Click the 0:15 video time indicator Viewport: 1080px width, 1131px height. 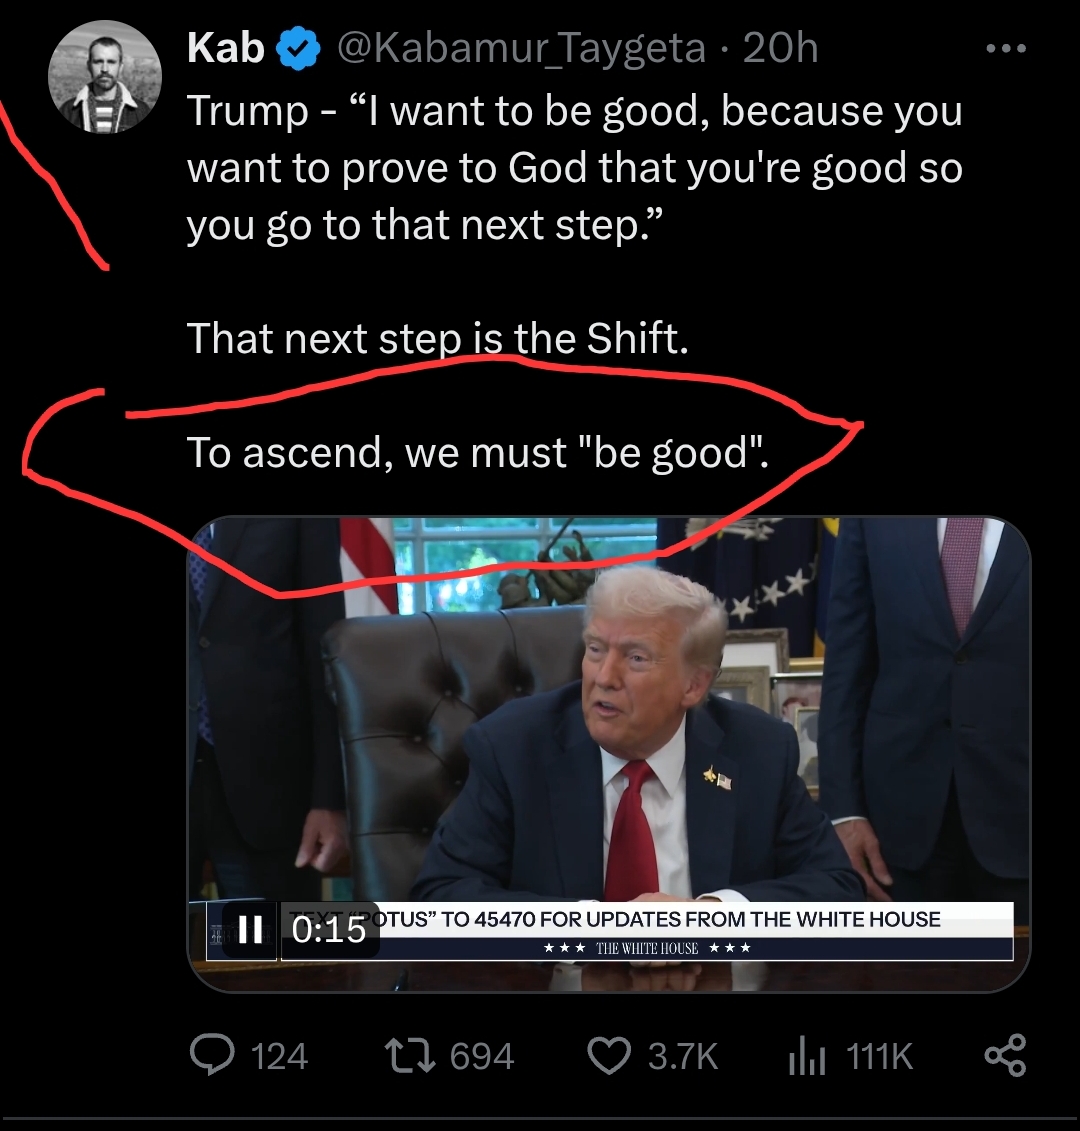point(328,930)
